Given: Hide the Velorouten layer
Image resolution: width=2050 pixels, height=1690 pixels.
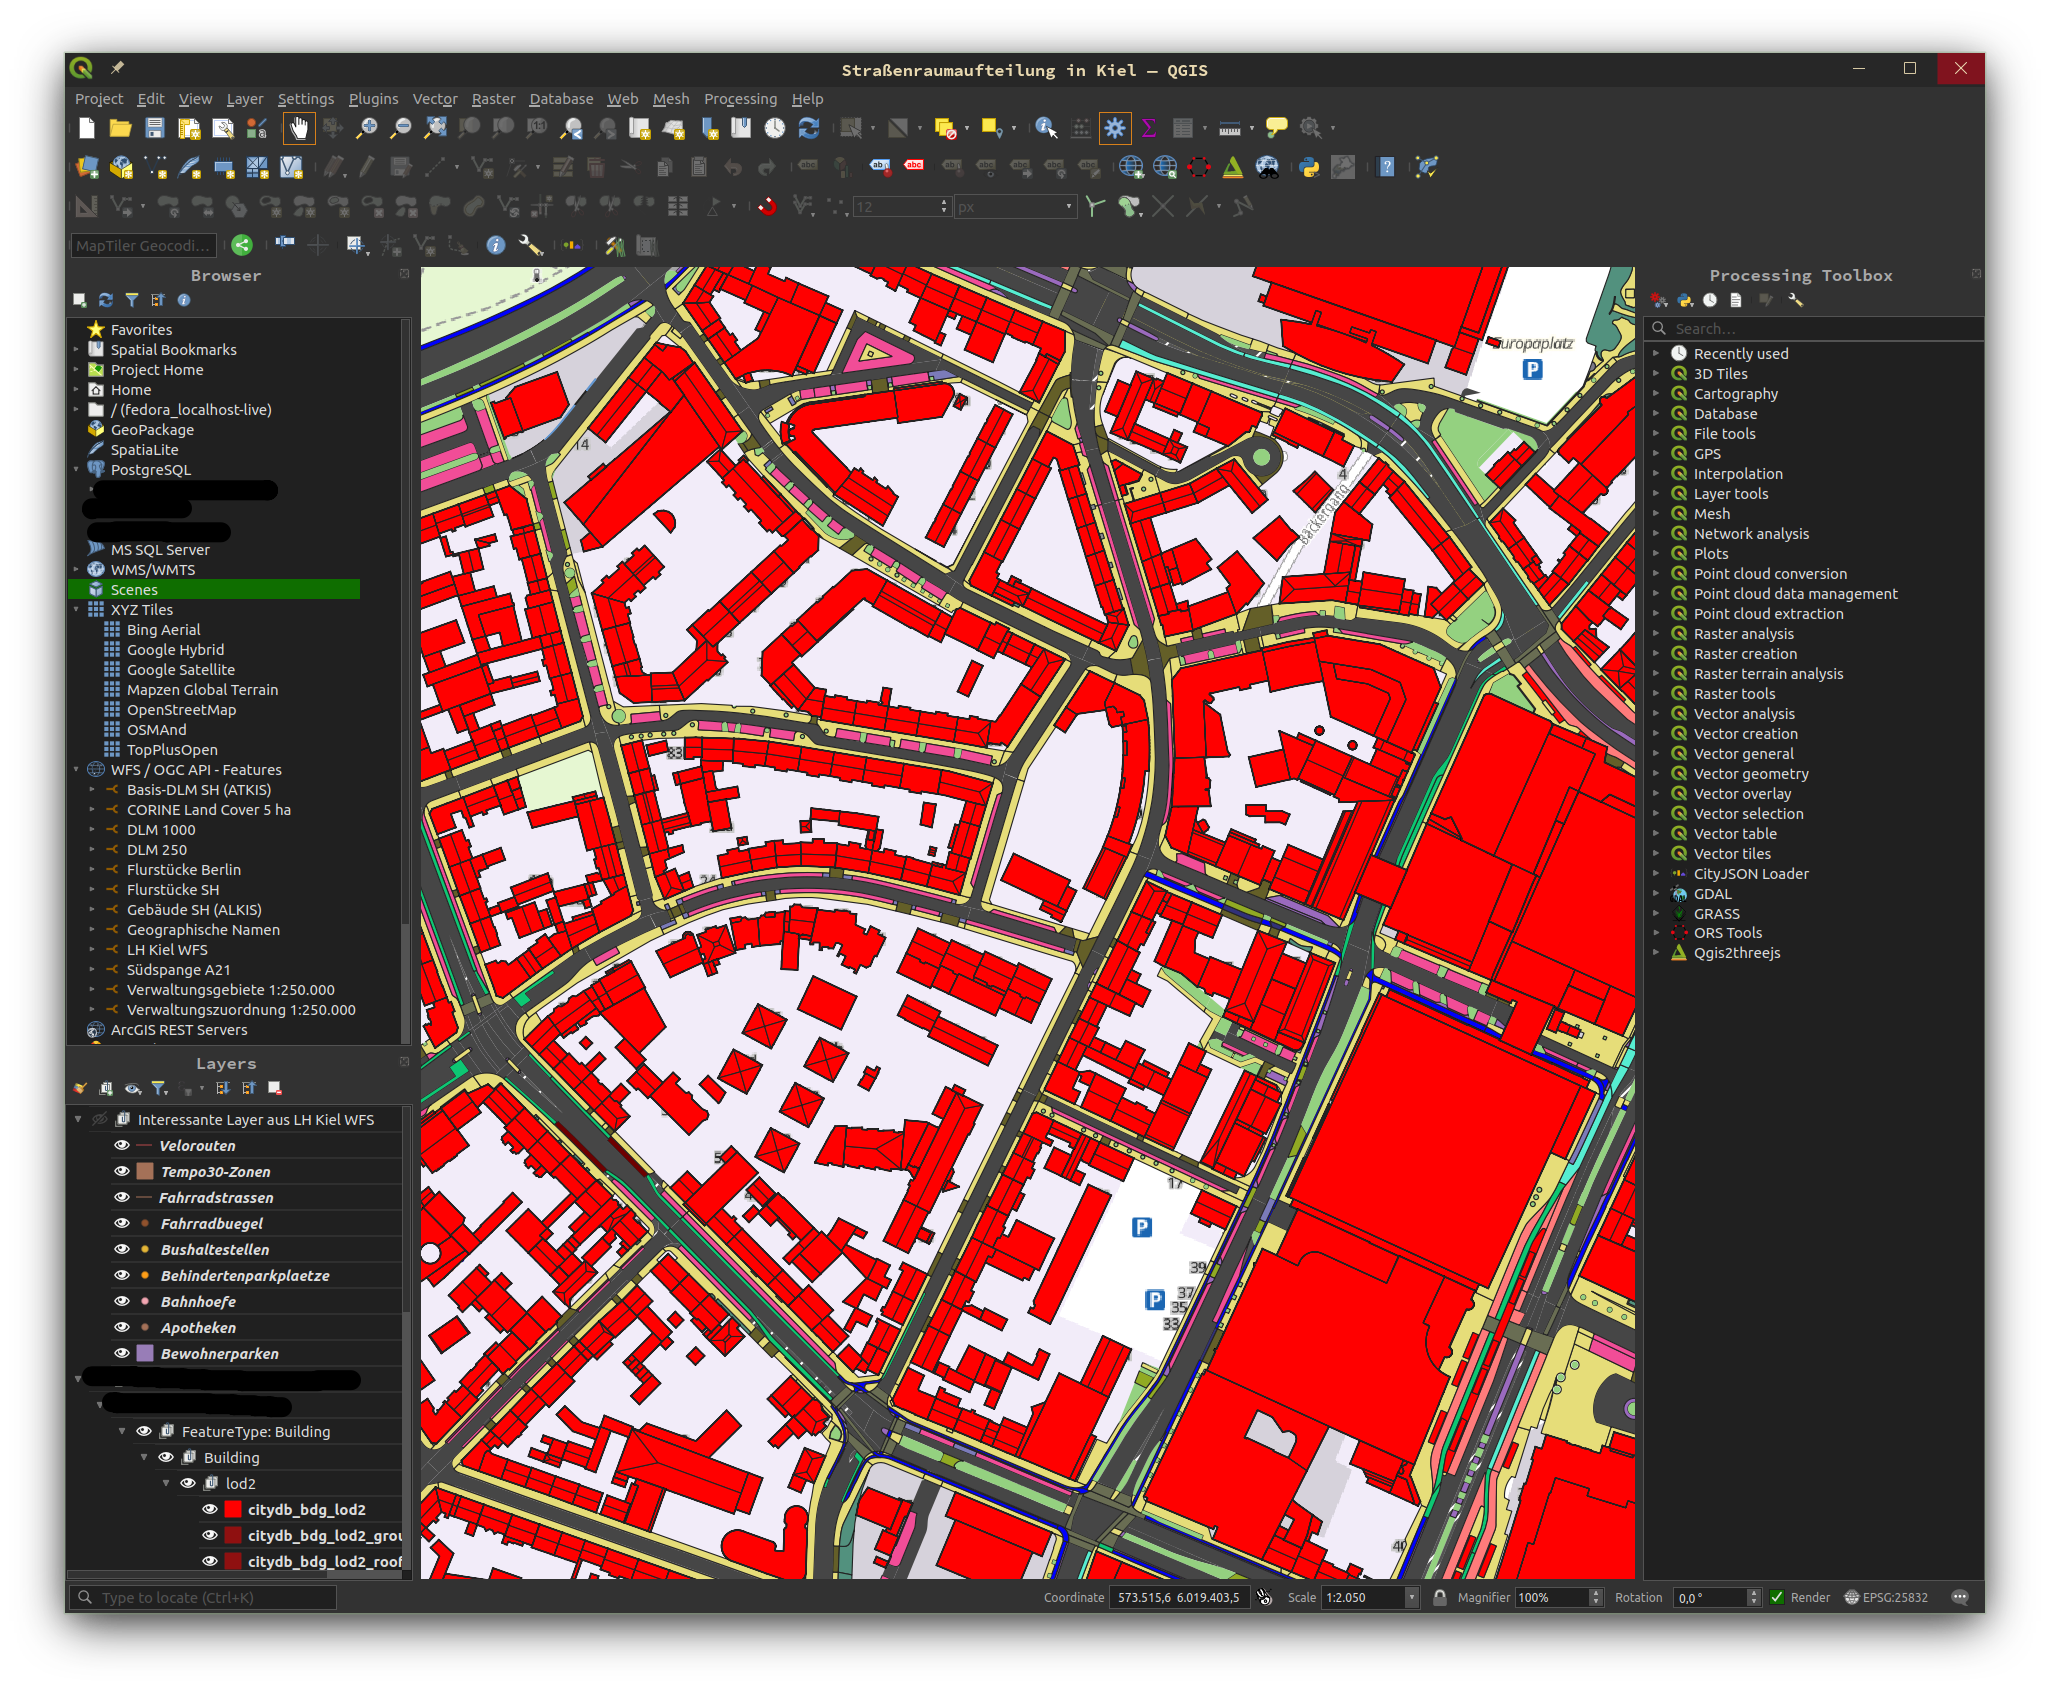Looking at the screenshot, I should (x=121, y=1145).
